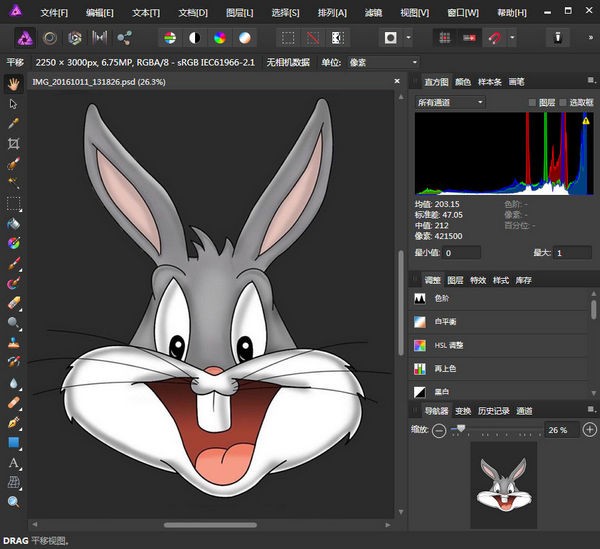This screenshot has width=600, height=549.
Task: Choose the rectangular marquee selection tool
Action: [14, 203]
